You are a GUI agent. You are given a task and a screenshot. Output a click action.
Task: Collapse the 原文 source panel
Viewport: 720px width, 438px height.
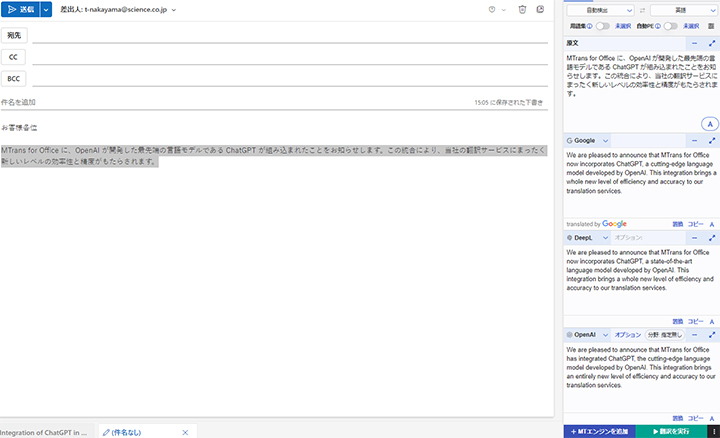point(694,43)
